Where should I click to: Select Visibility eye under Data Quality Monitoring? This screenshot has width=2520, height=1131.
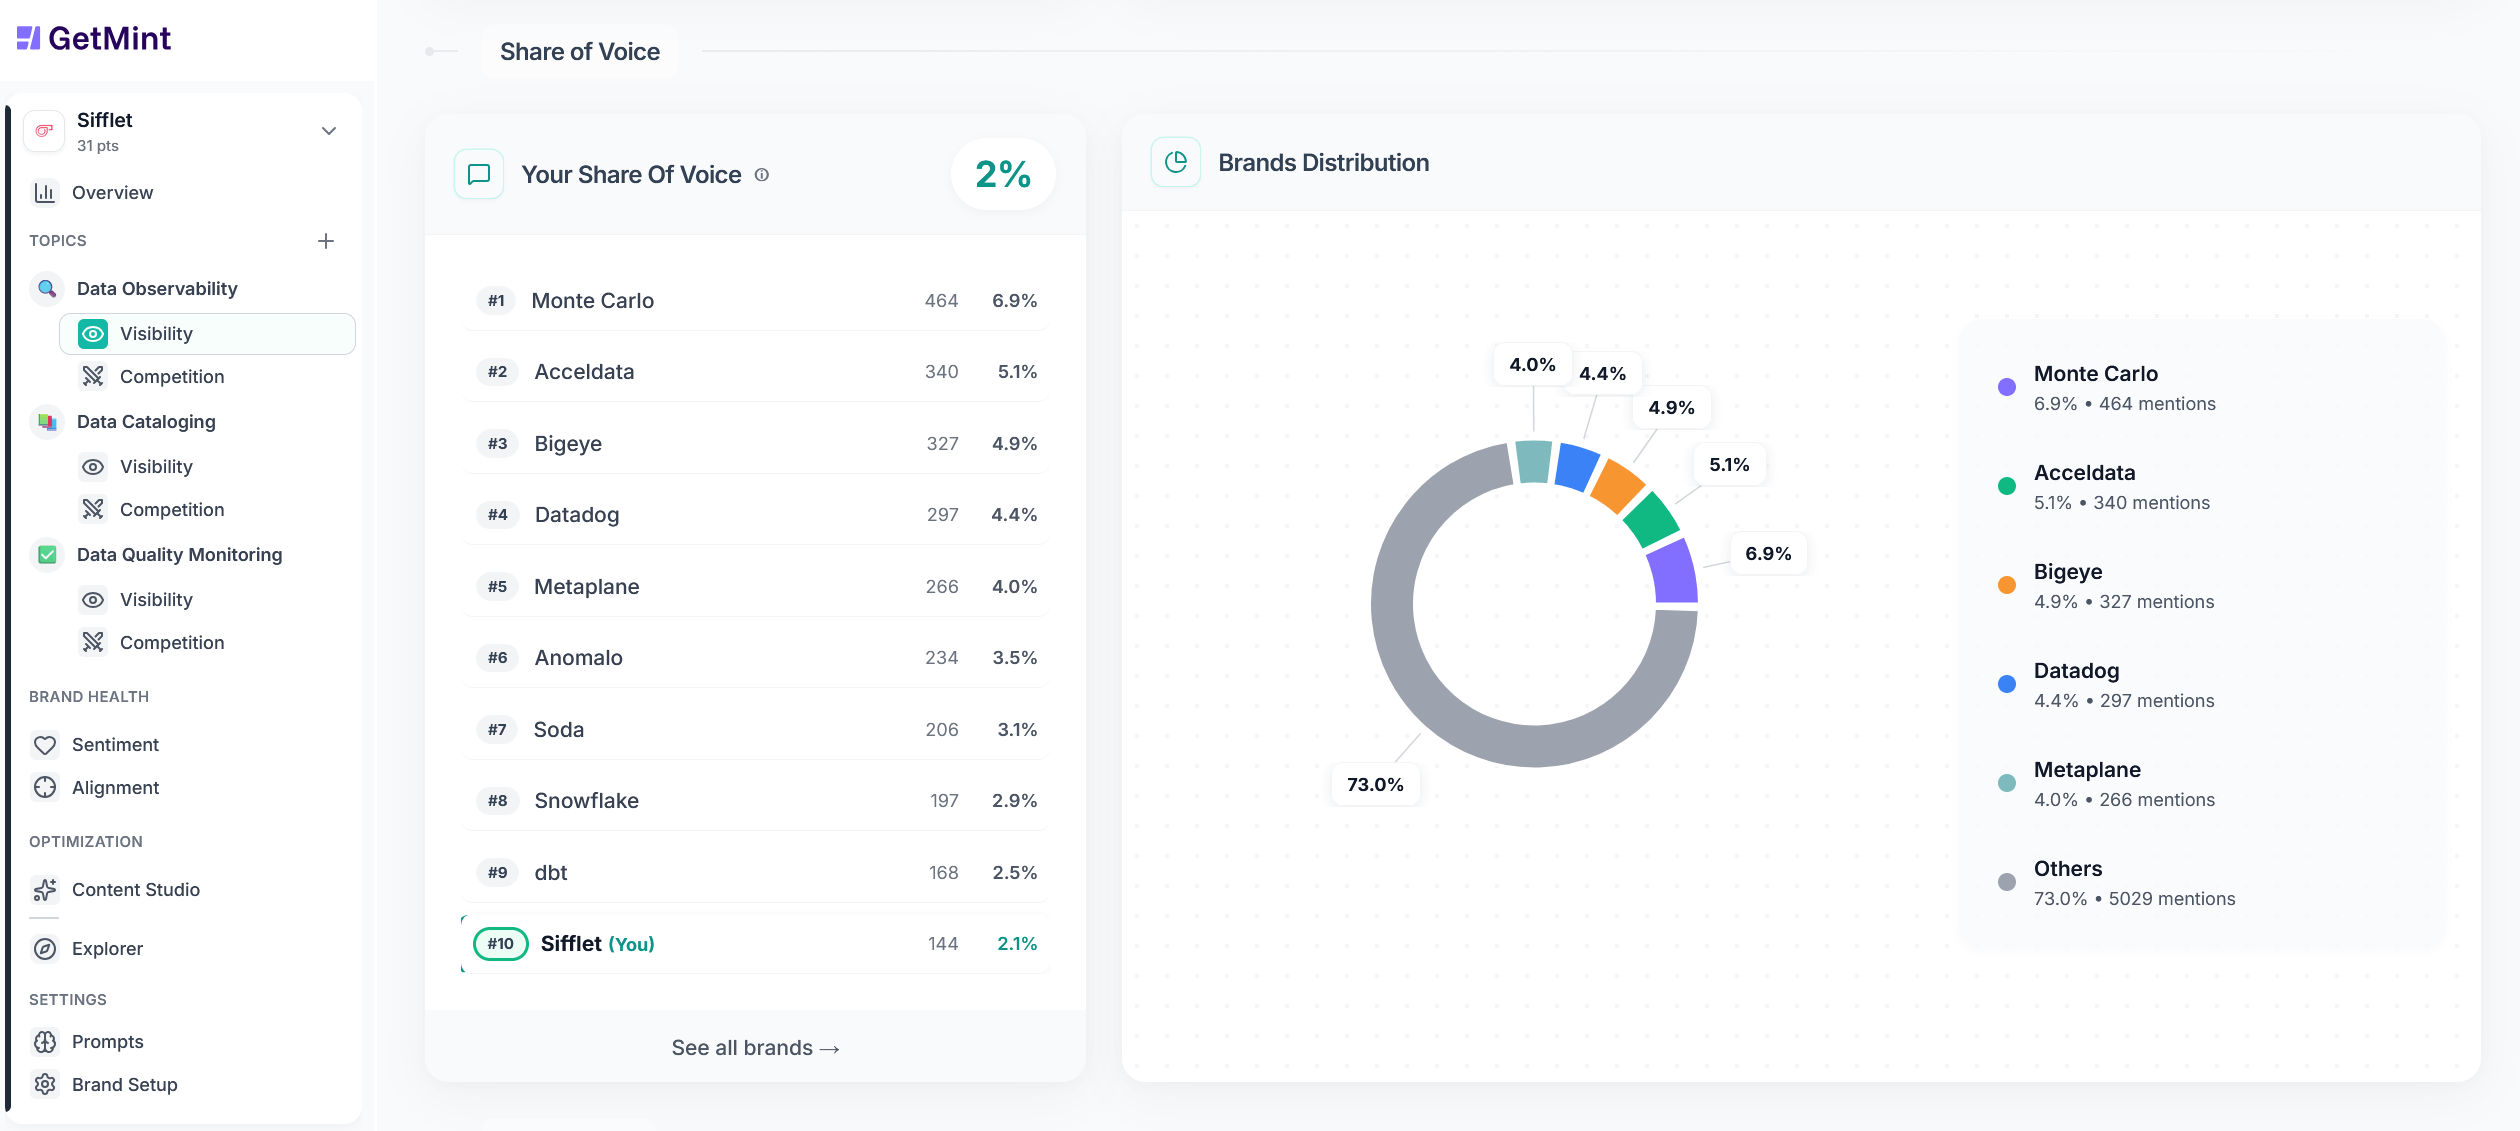[93, 600]
